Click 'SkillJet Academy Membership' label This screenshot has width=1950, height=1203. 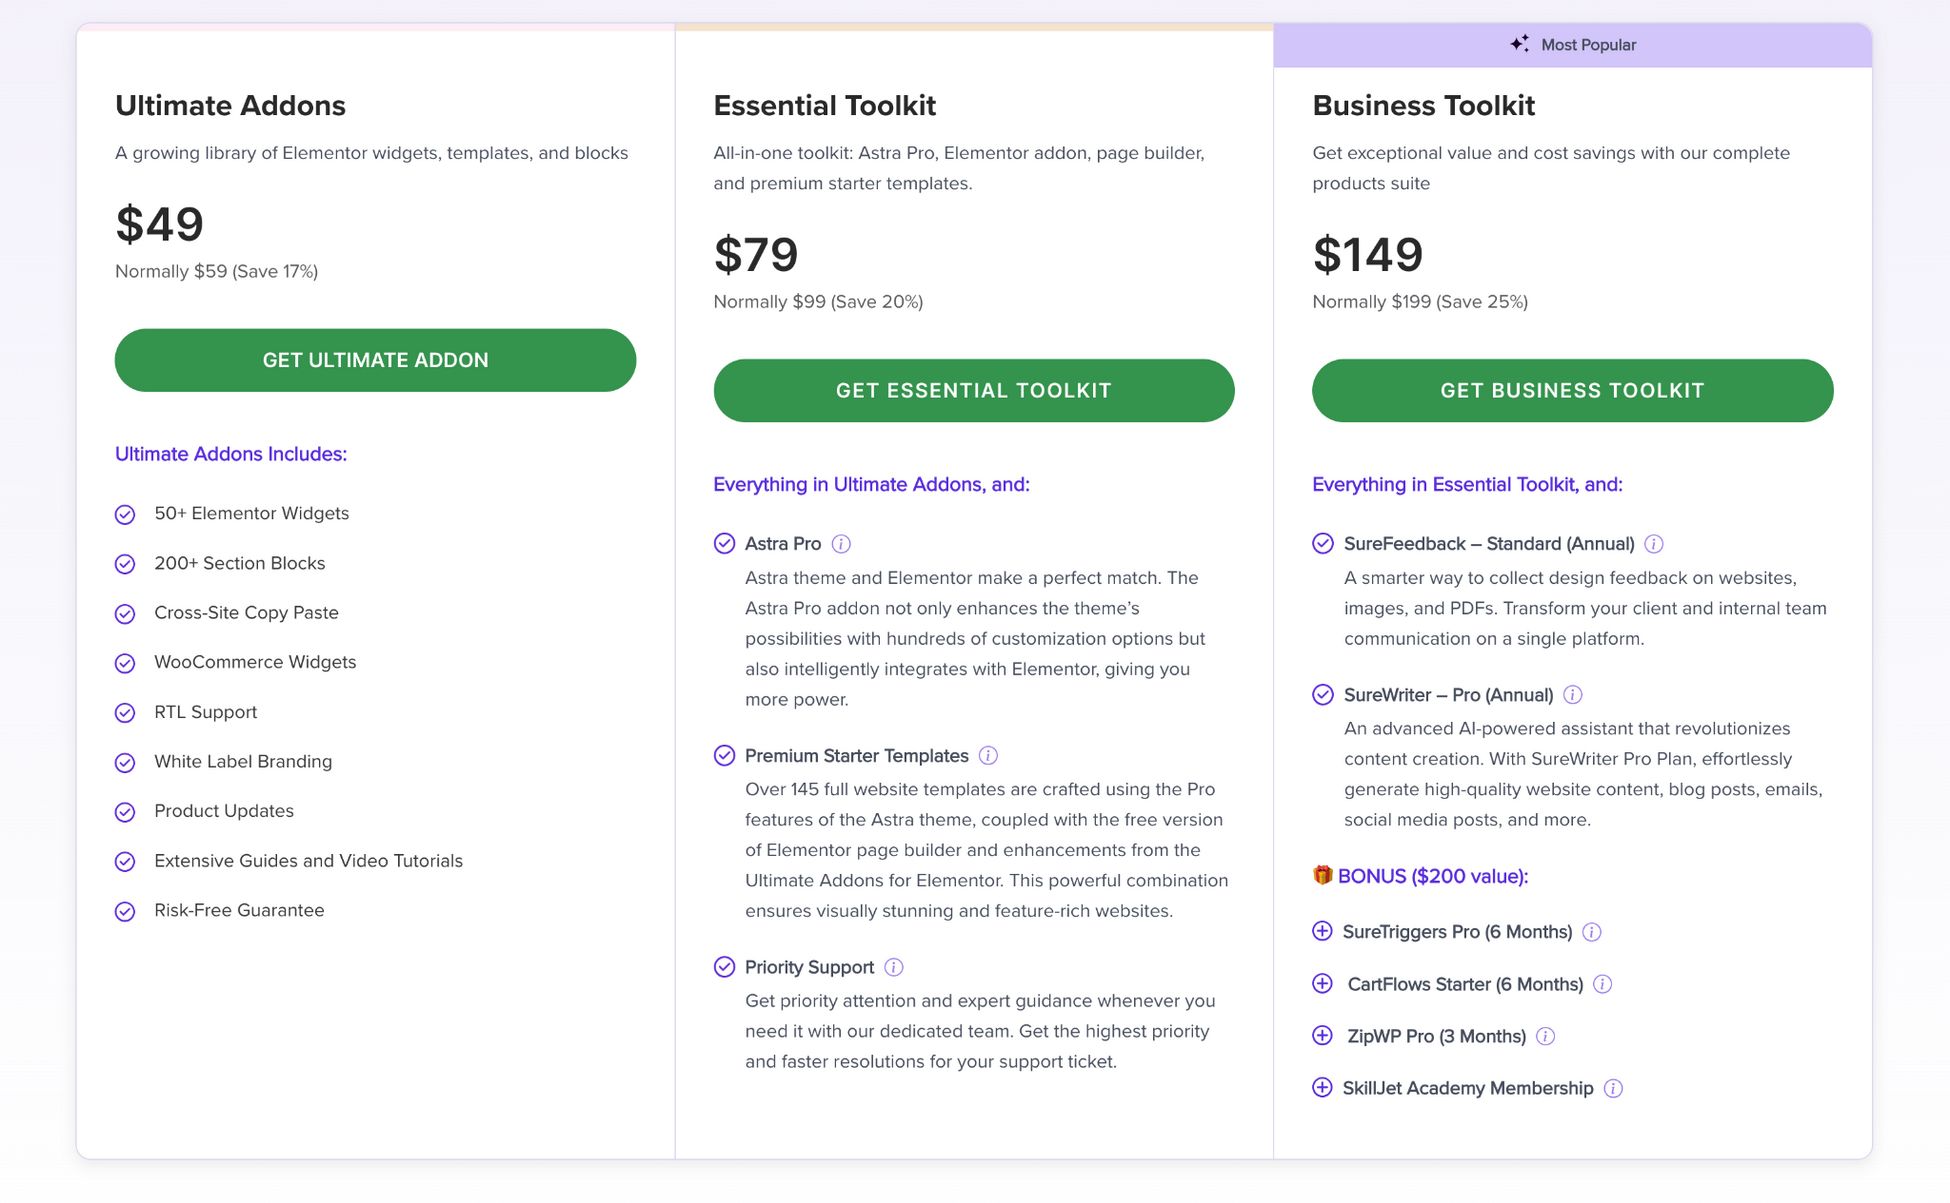tap(1468, 1088)
